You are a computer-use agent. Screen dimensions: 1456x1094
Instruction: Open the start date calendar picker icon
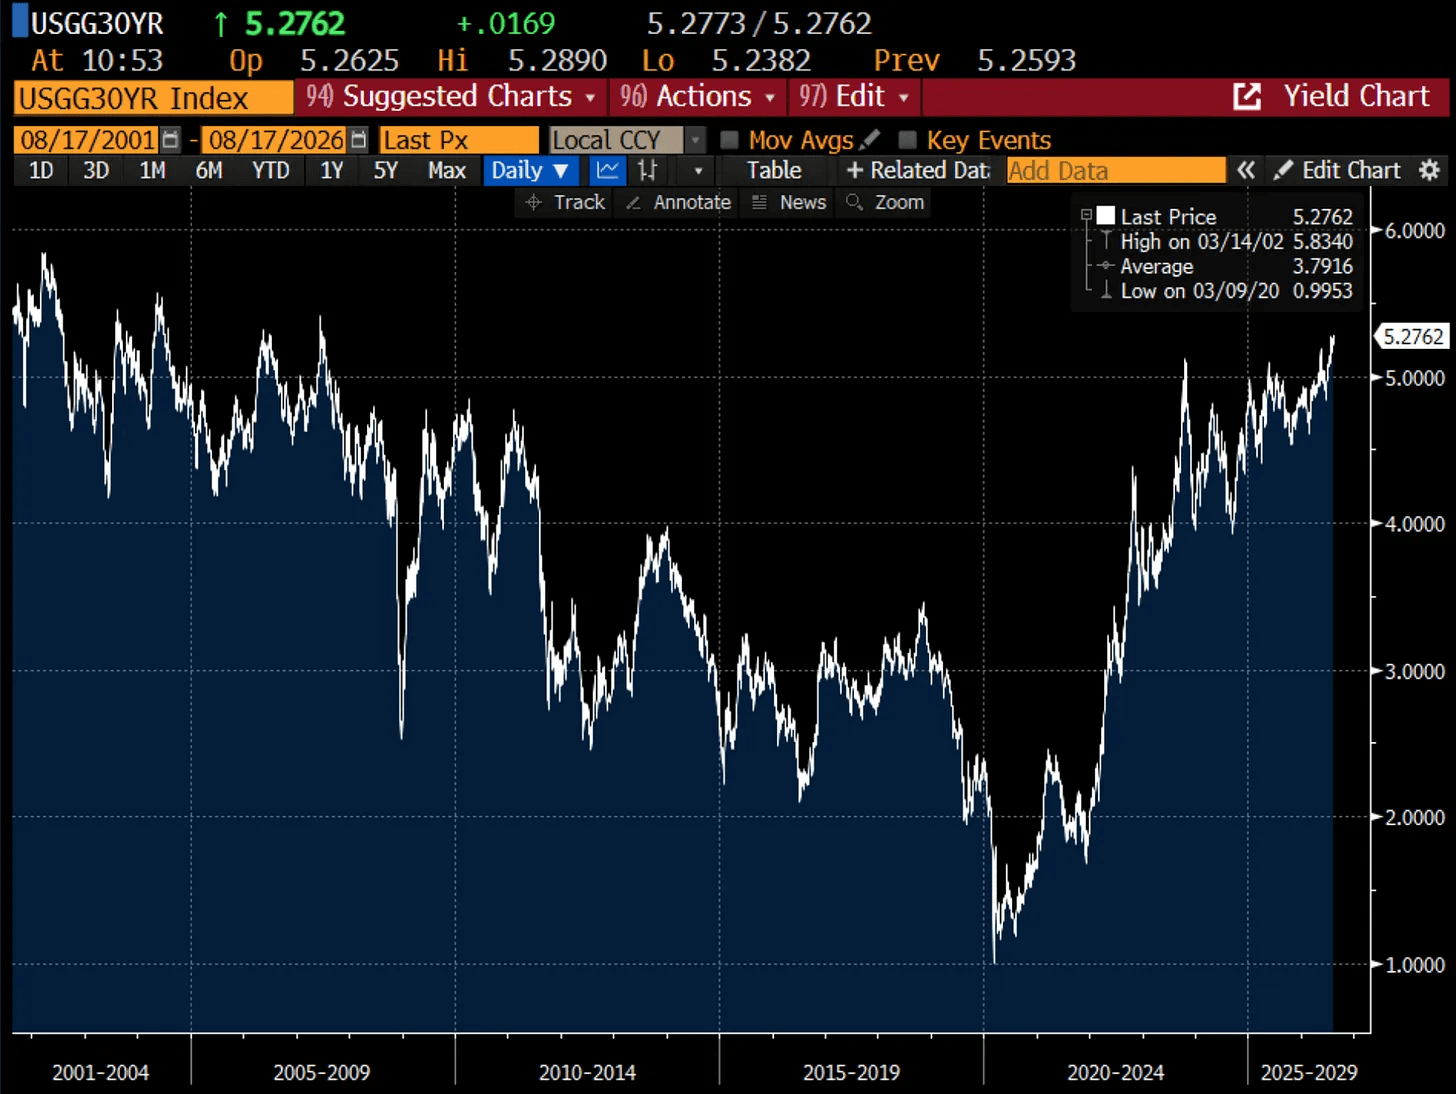(171, 140)
